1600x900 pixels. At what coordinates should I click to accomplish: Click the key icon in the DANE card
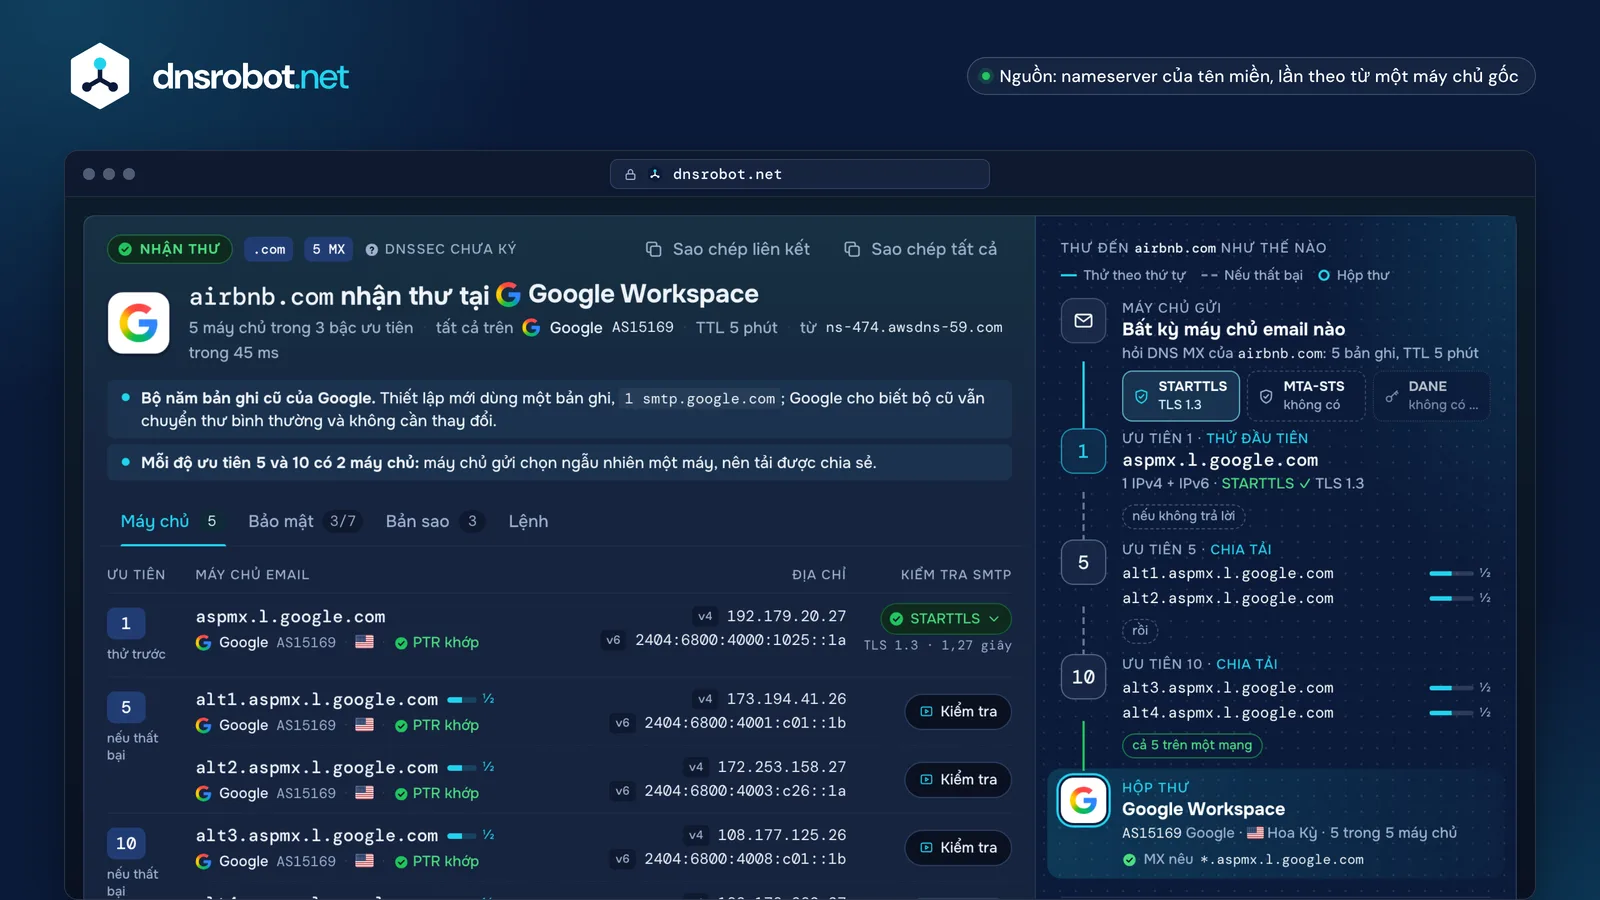point(1391,396)
